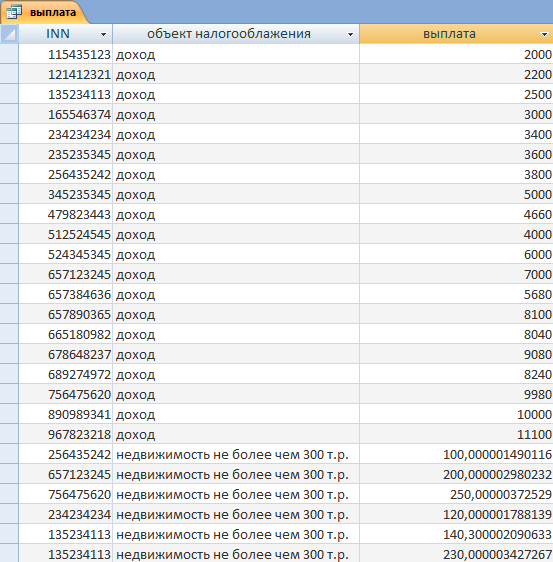Click INN cell 115435123
553x562 pixels.
66,54
